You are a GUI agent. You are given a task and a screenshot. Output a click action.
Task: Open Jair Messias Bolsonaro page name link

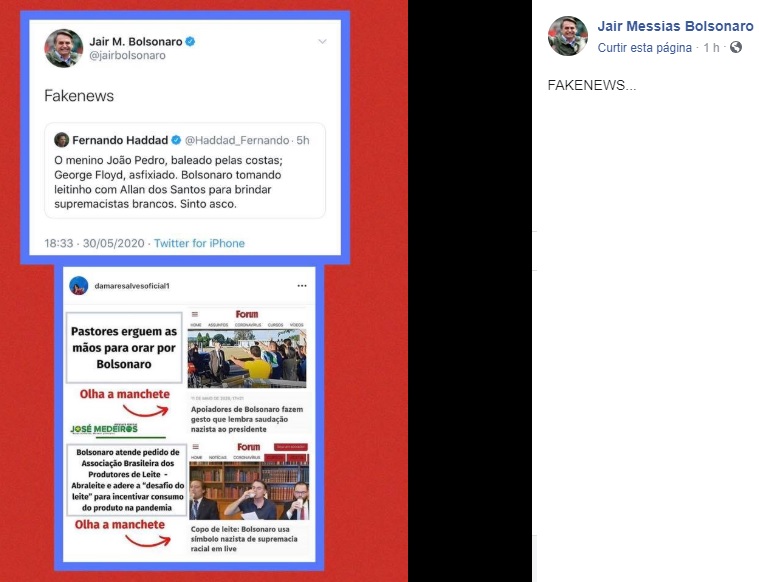pos(675,26)
